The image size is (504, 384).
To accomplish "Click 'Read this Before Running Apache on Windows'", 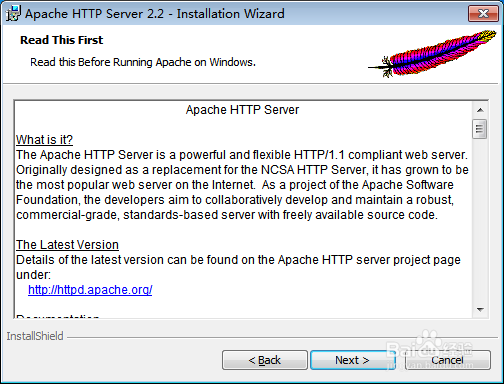I will click(143, 62).
